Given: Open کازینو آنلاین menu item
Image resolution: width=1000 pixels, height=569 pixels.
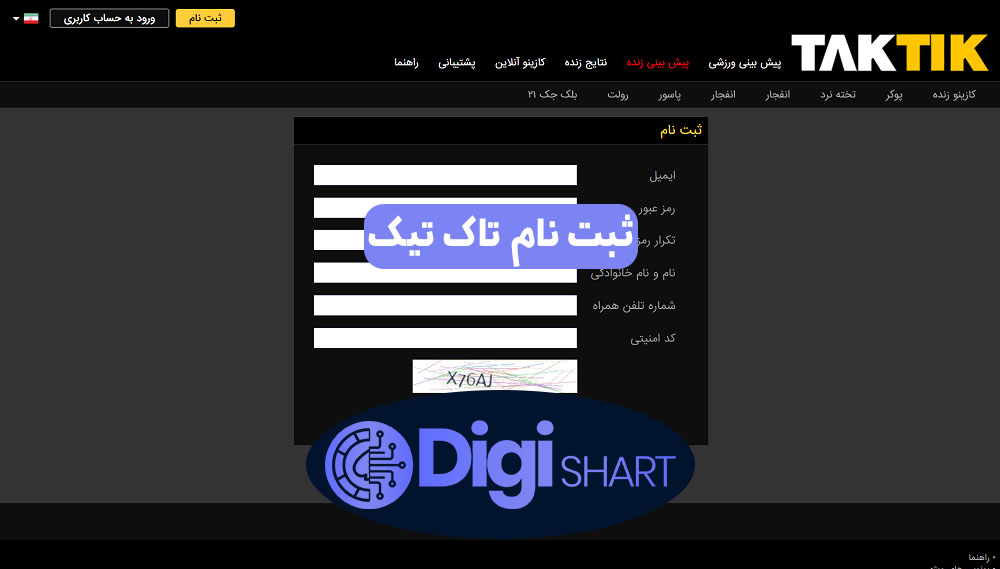Looking at the screenshot, I should (520, 63).
